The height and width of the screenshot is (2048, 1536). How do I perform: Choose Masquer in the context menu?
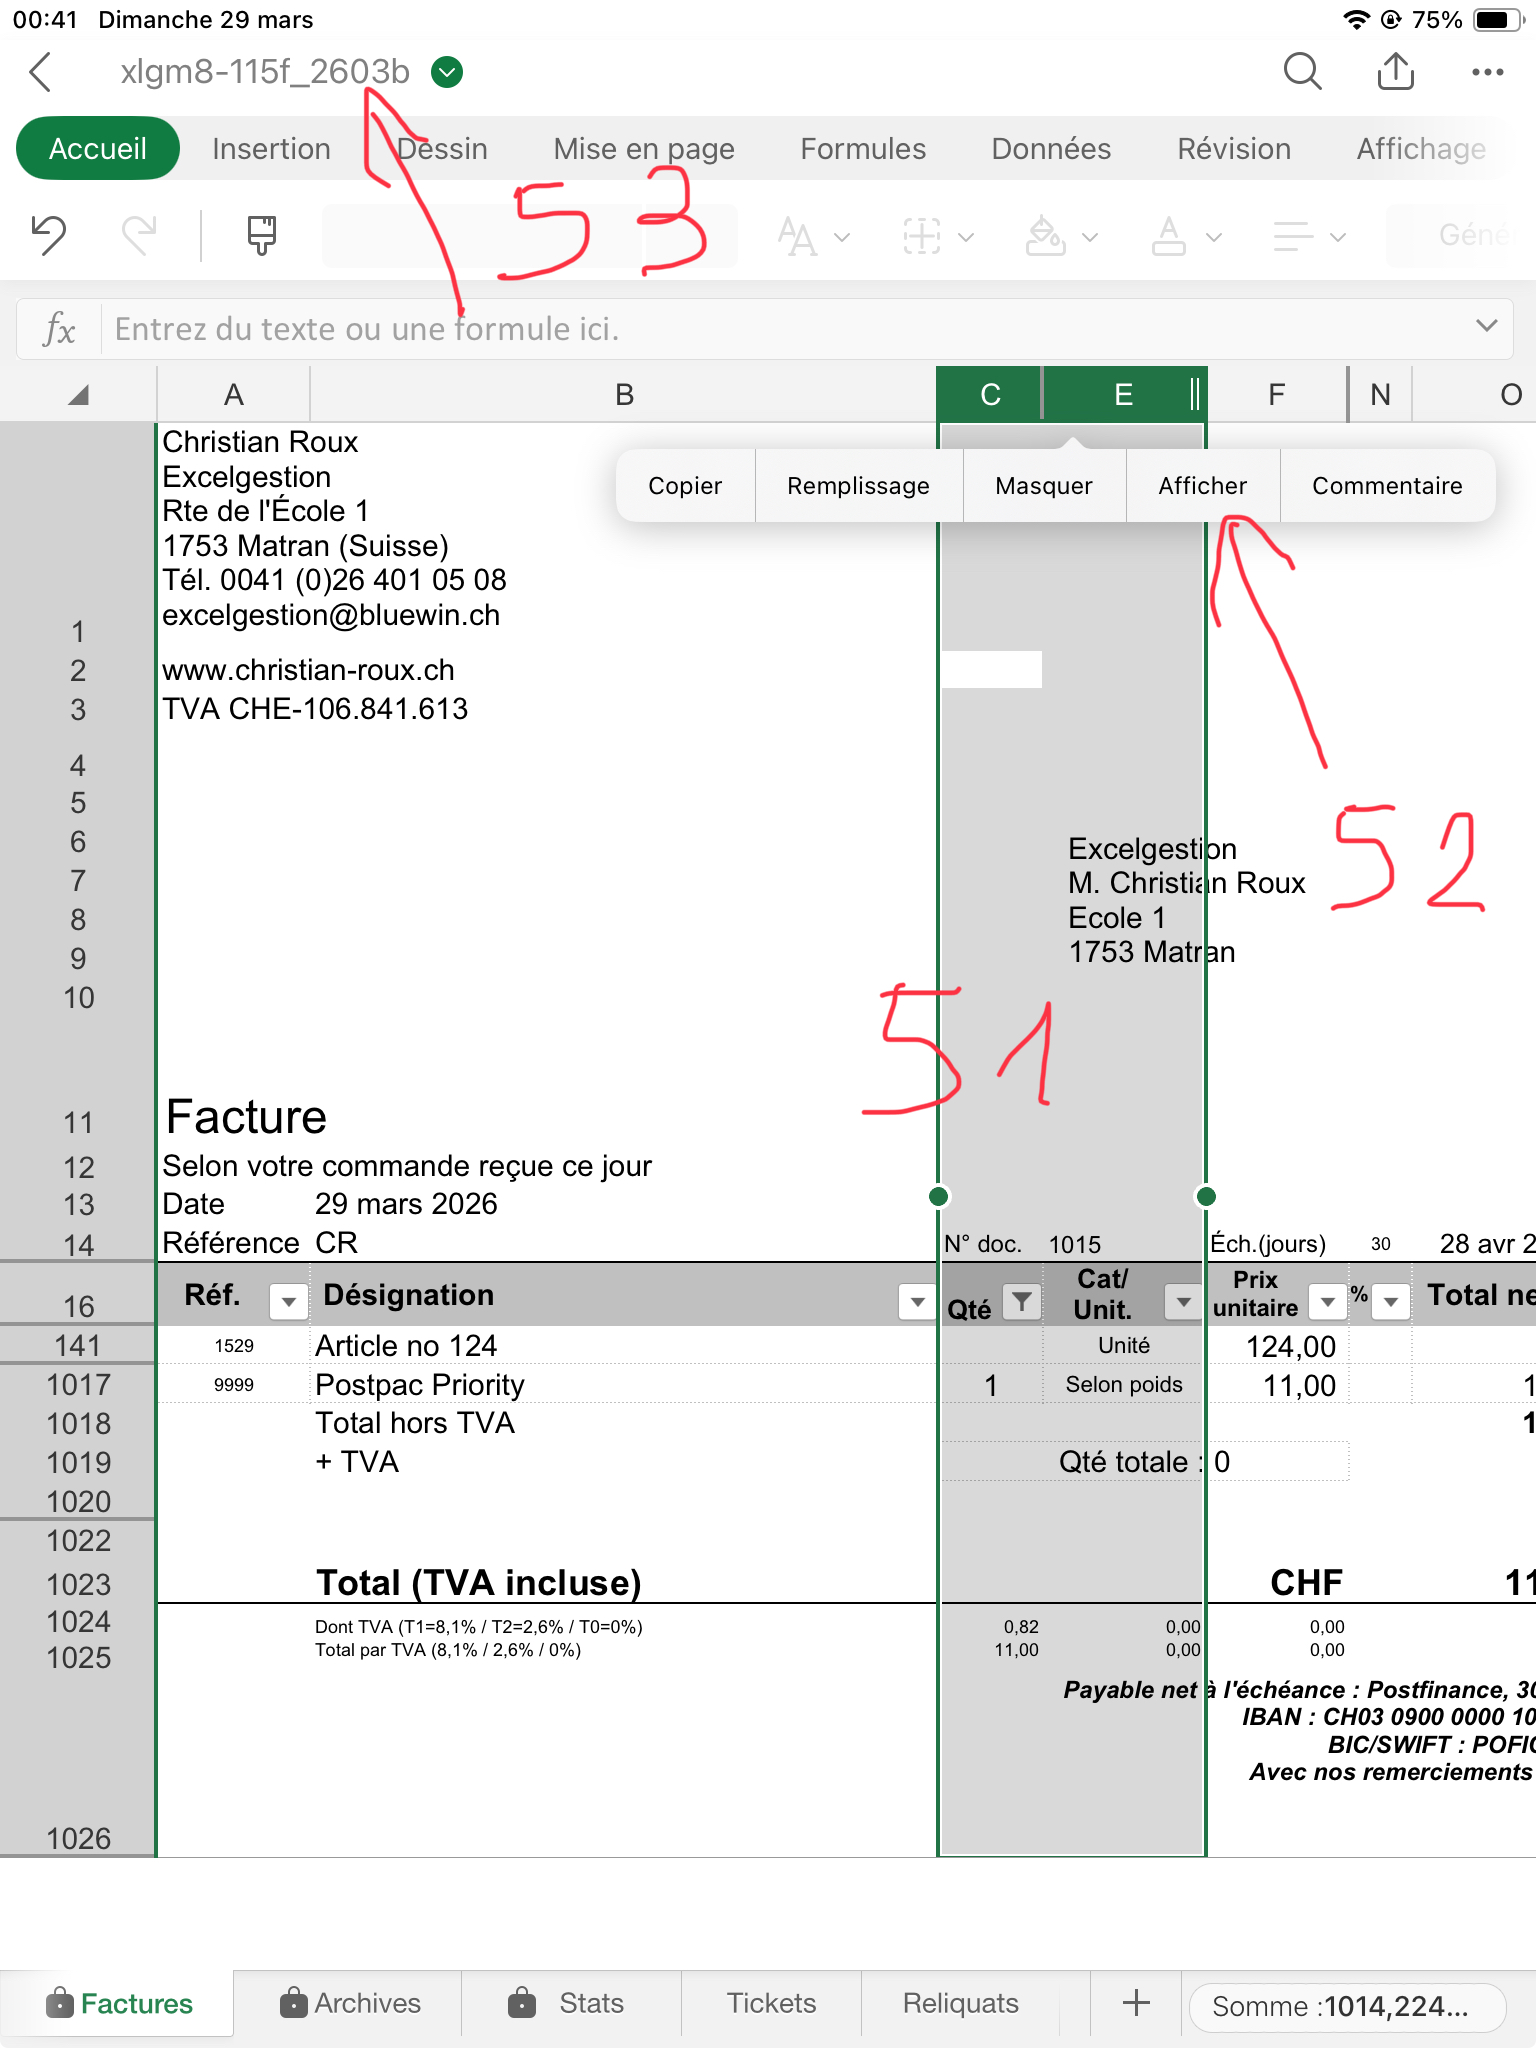pos(1043,486)
